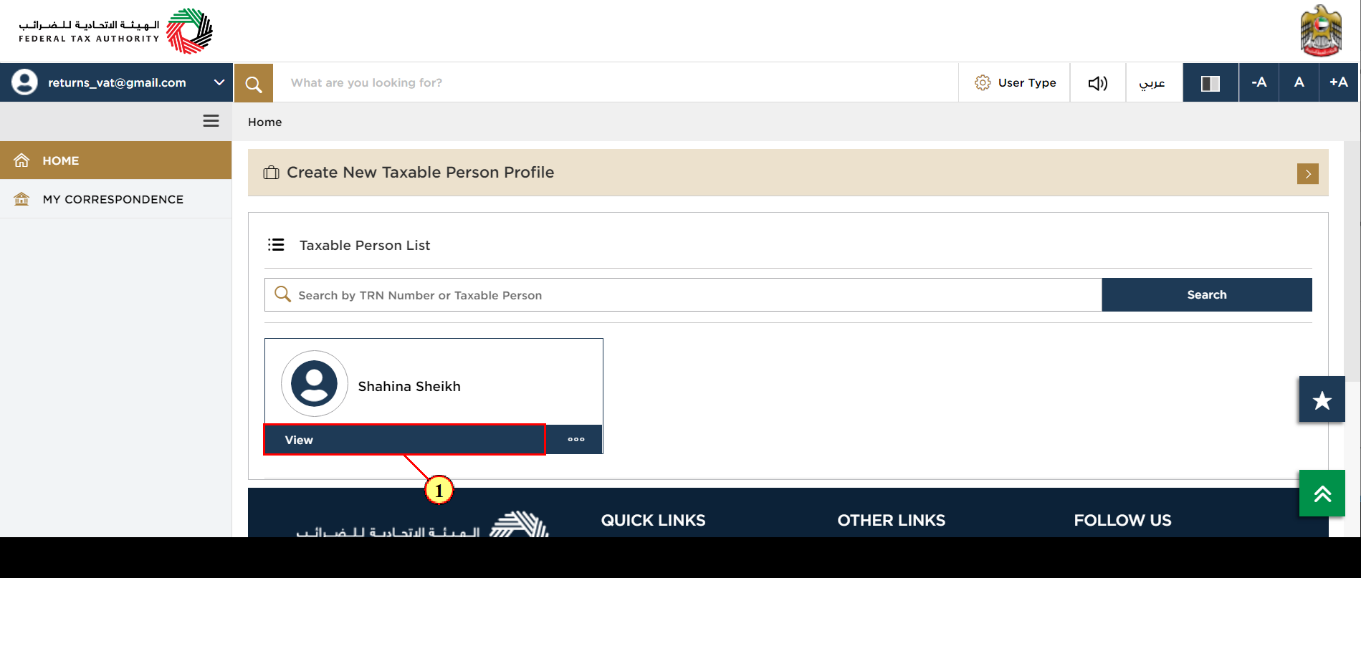Expand the Create New Profile arrow

coord(1307,174)
